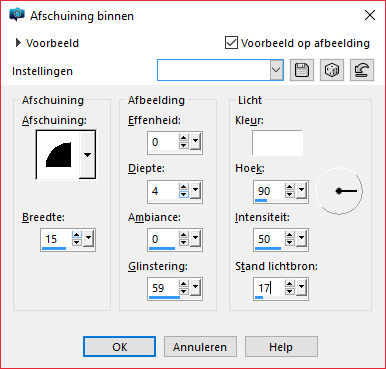Viewport: 386px width, 369px height.
Task: Close the Afschuining binnen dialog
Action: (370, 15)
